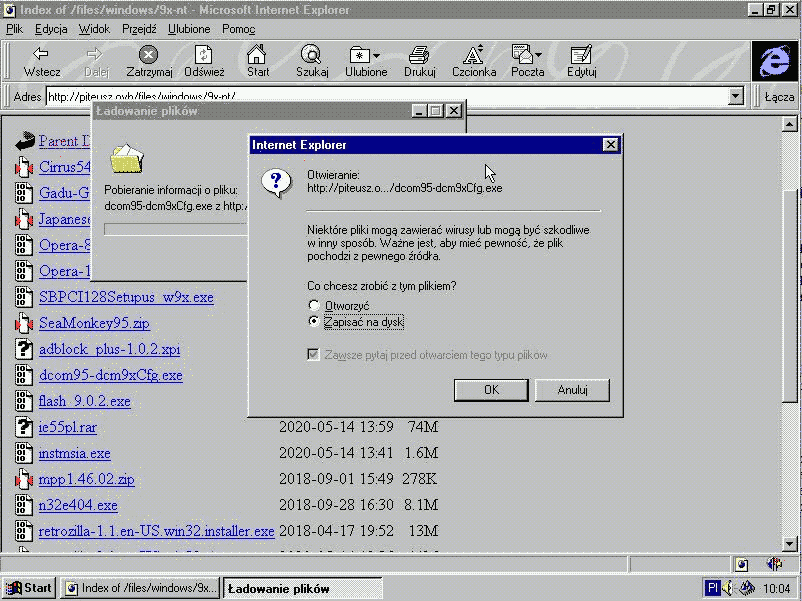The image size is (802, 601).
Task: Confirm the download with OK button
Action: pos(491,390)
